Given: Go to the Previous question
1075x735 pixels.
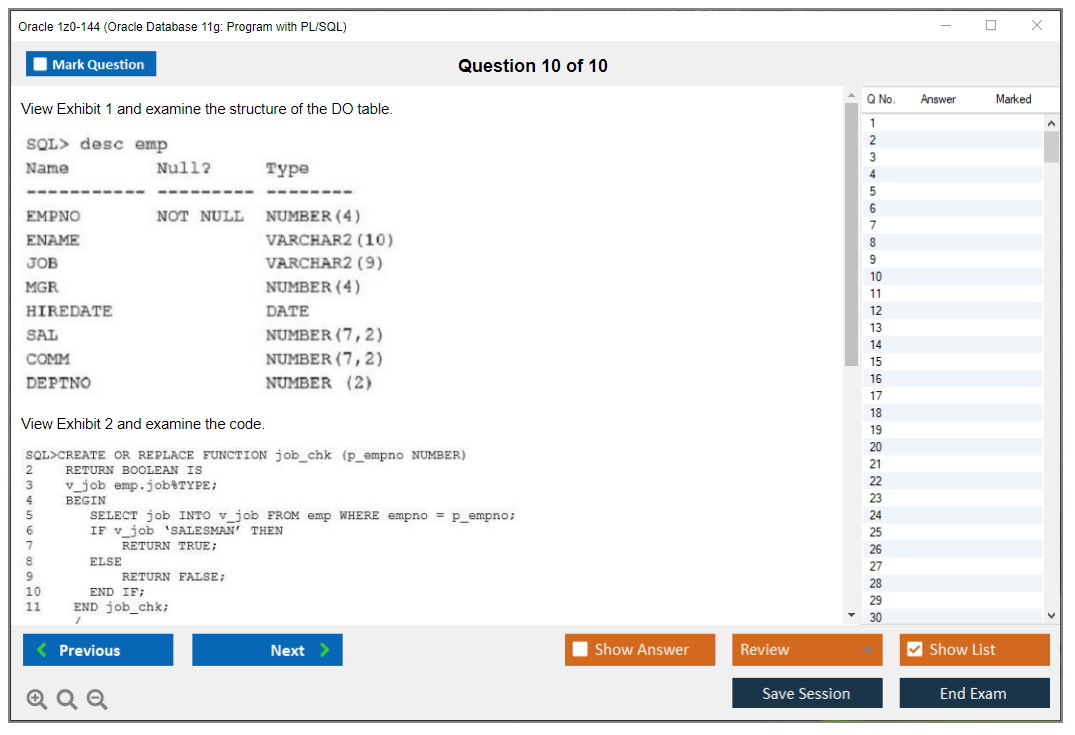Looking at the screenshot, I should pos(98,650).
